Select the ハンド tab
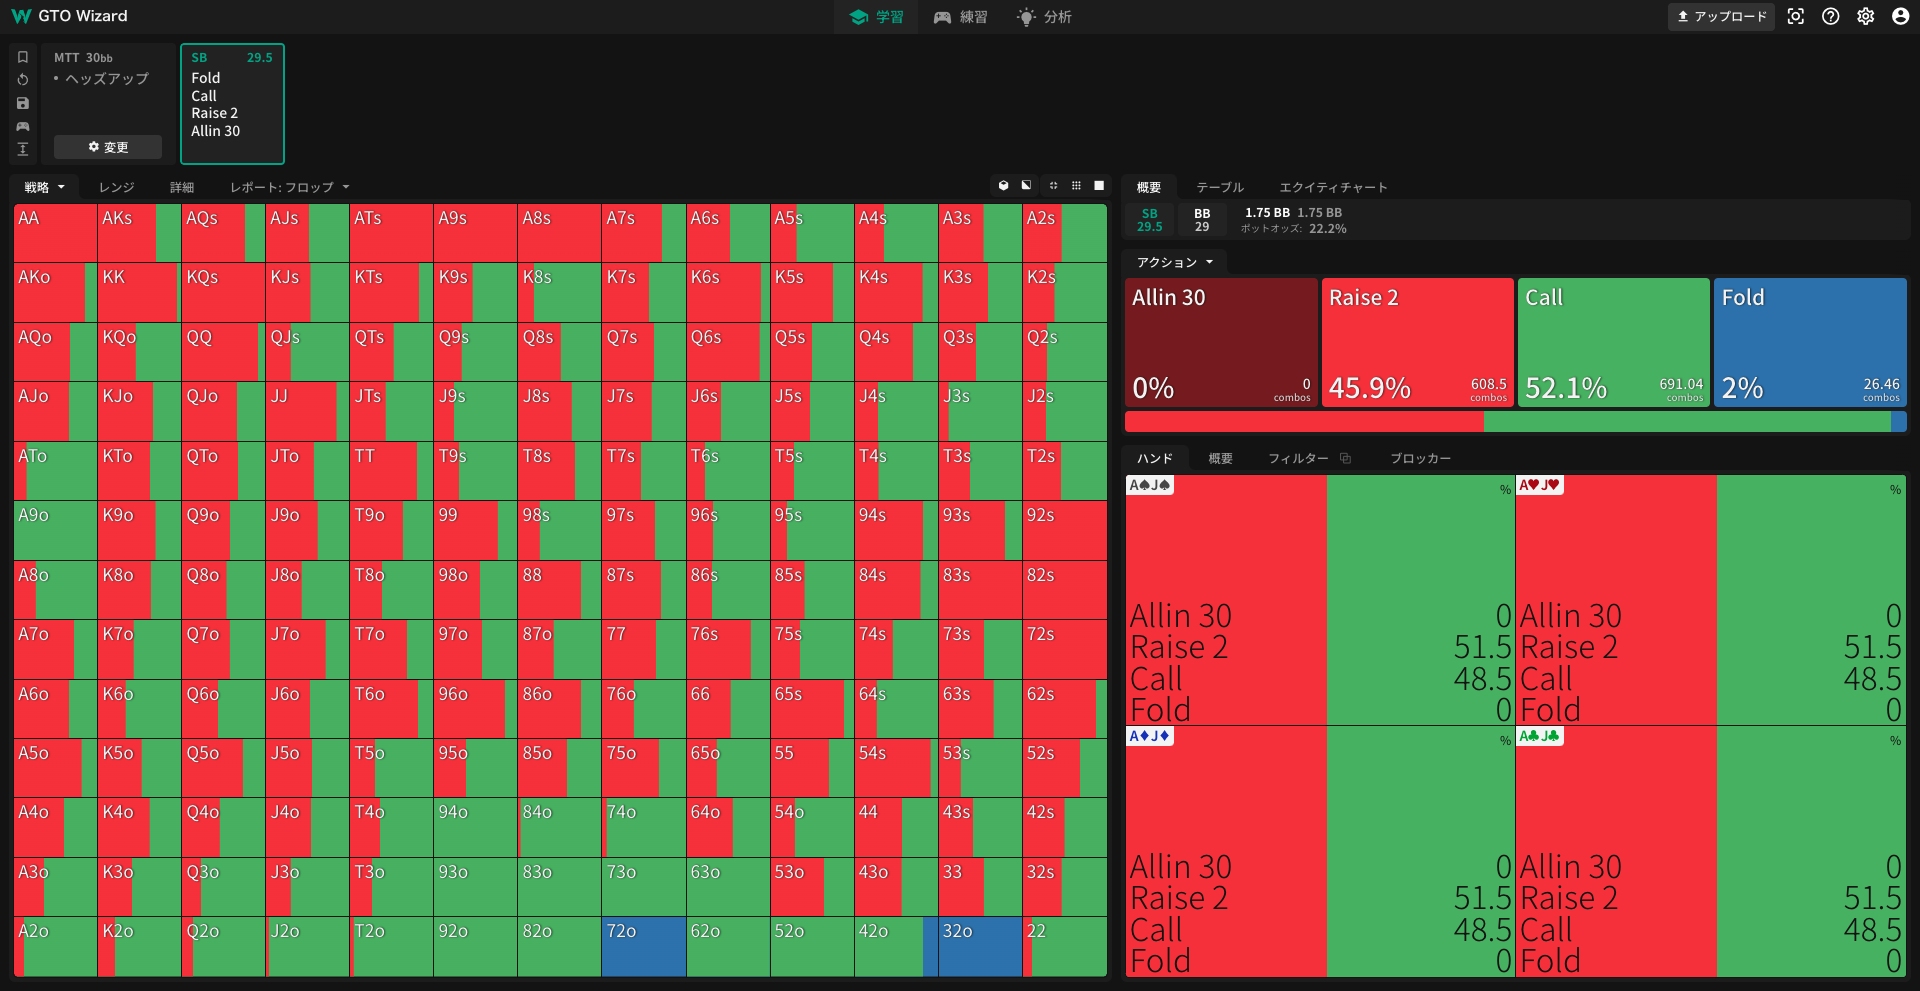1920x991 pixels. click(1155, 458)
